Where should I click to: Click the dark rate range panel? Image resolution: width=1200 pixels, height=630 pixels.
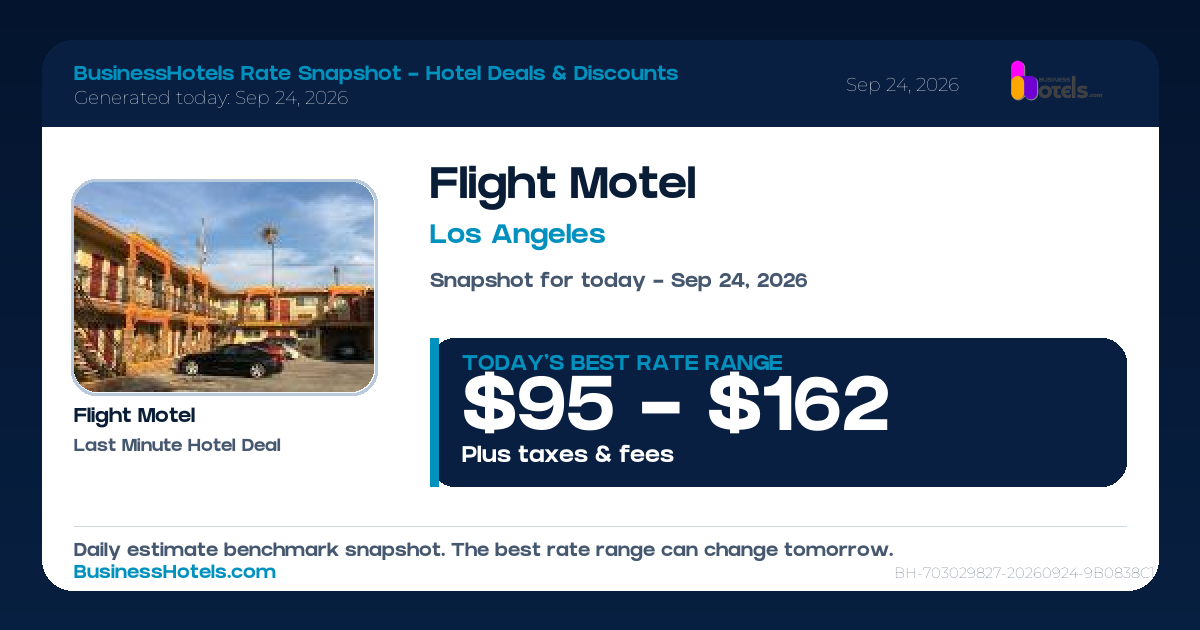click(x=783, y=412)
